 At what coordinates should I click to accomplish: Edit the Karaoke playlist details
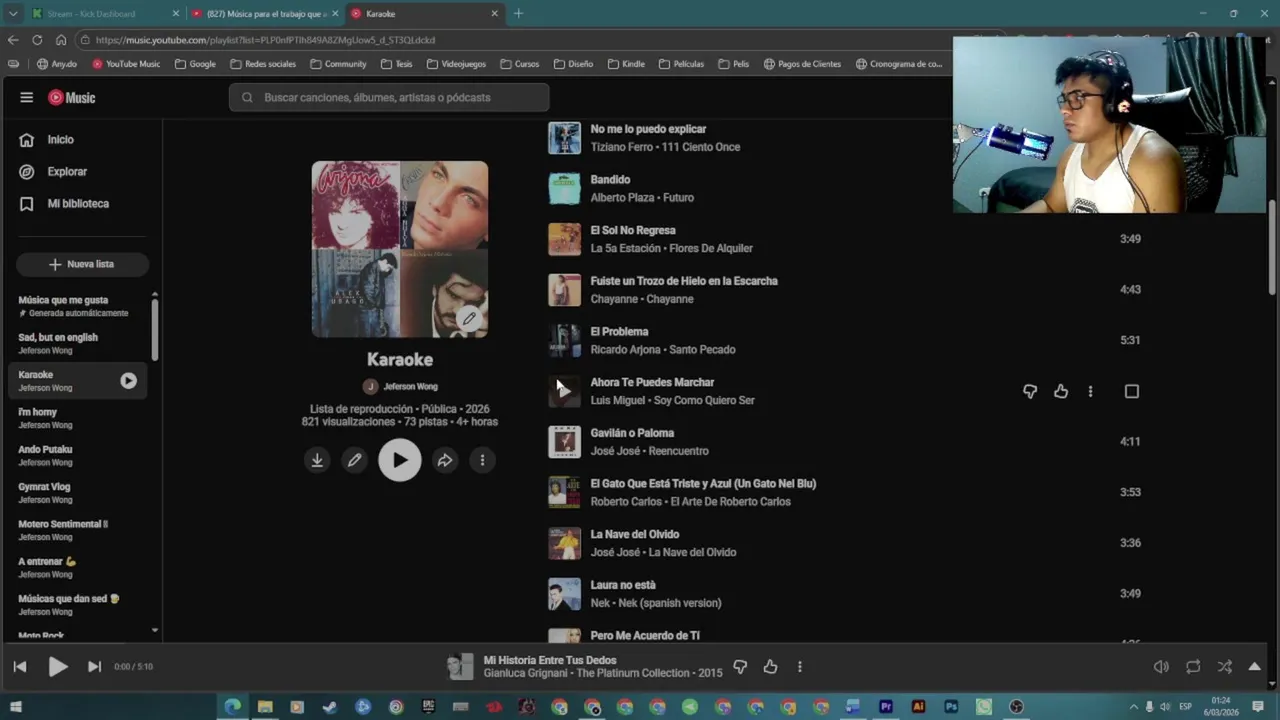point(354,460)
